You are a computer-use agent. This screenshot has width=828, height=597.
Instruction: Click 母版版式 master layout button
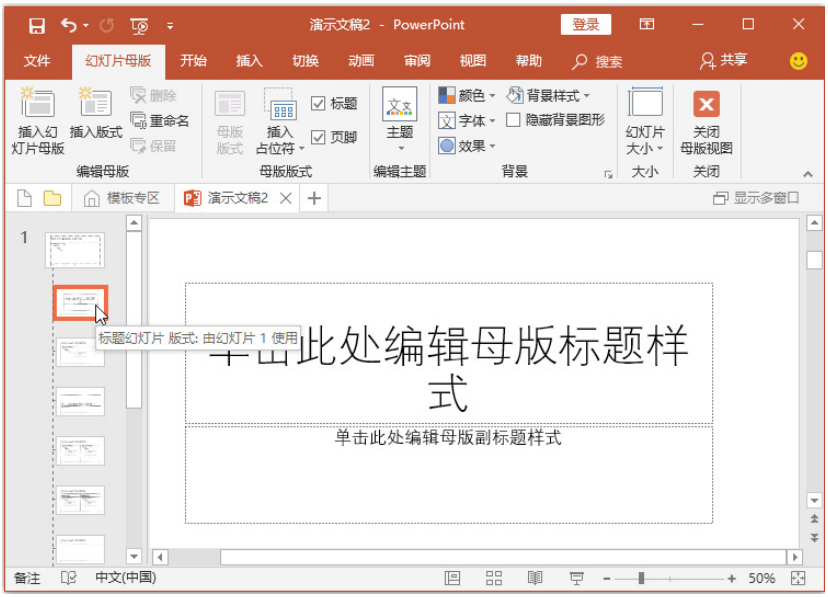click(230, 122)
